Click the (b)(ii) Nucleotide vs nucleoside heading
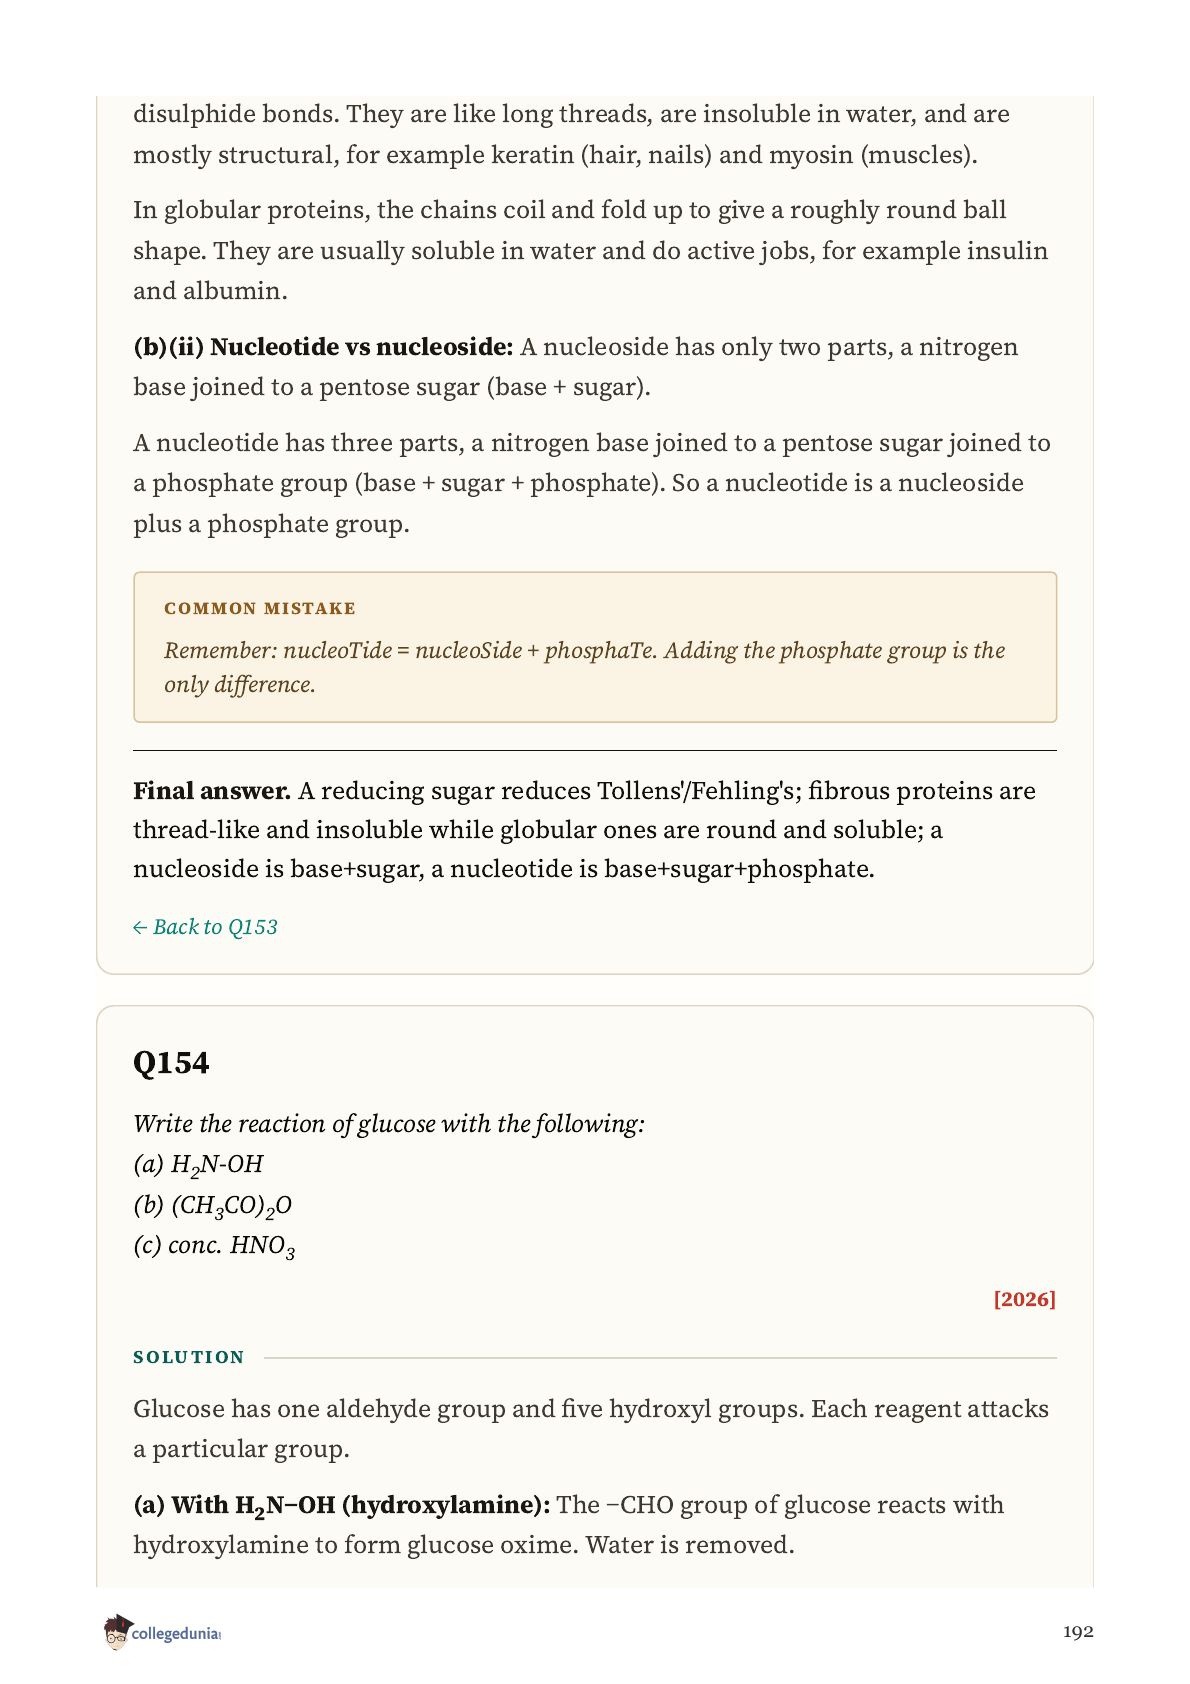1190x1684 pixels. click(x=323, y=347)
